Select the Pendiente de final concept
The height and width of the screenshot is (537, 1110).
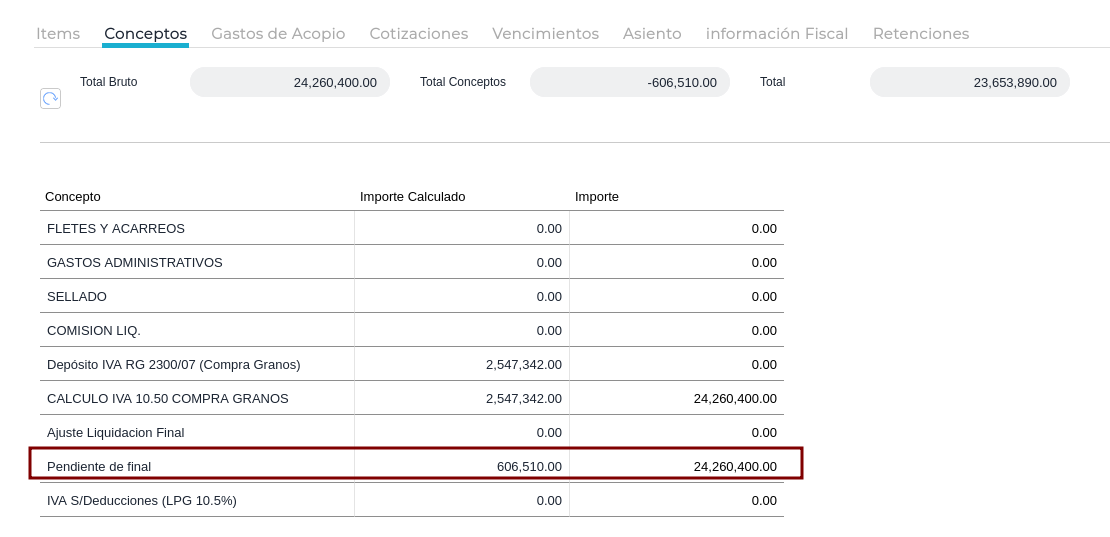412,466
